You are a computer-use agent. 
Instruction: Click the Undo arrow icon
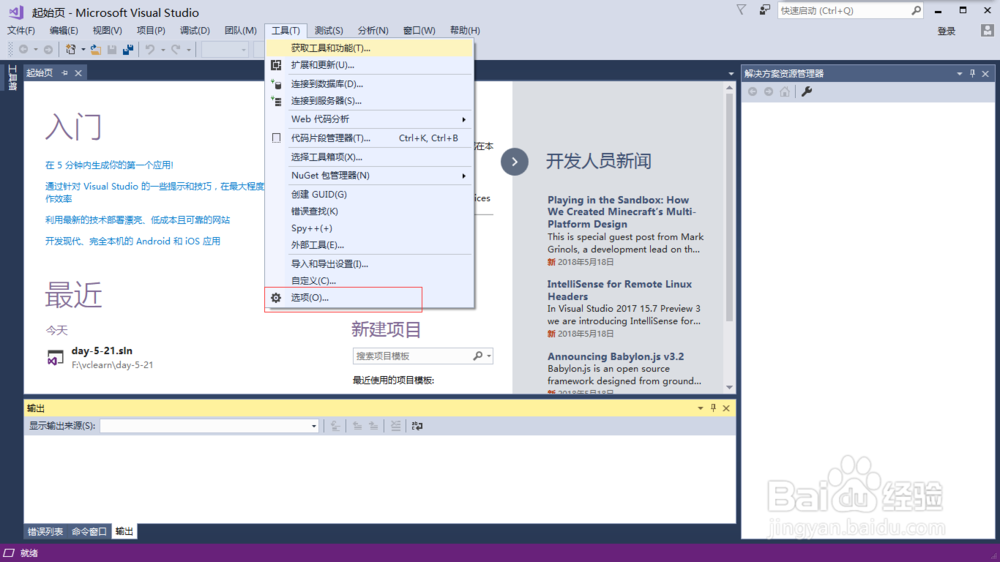point(150,50)
